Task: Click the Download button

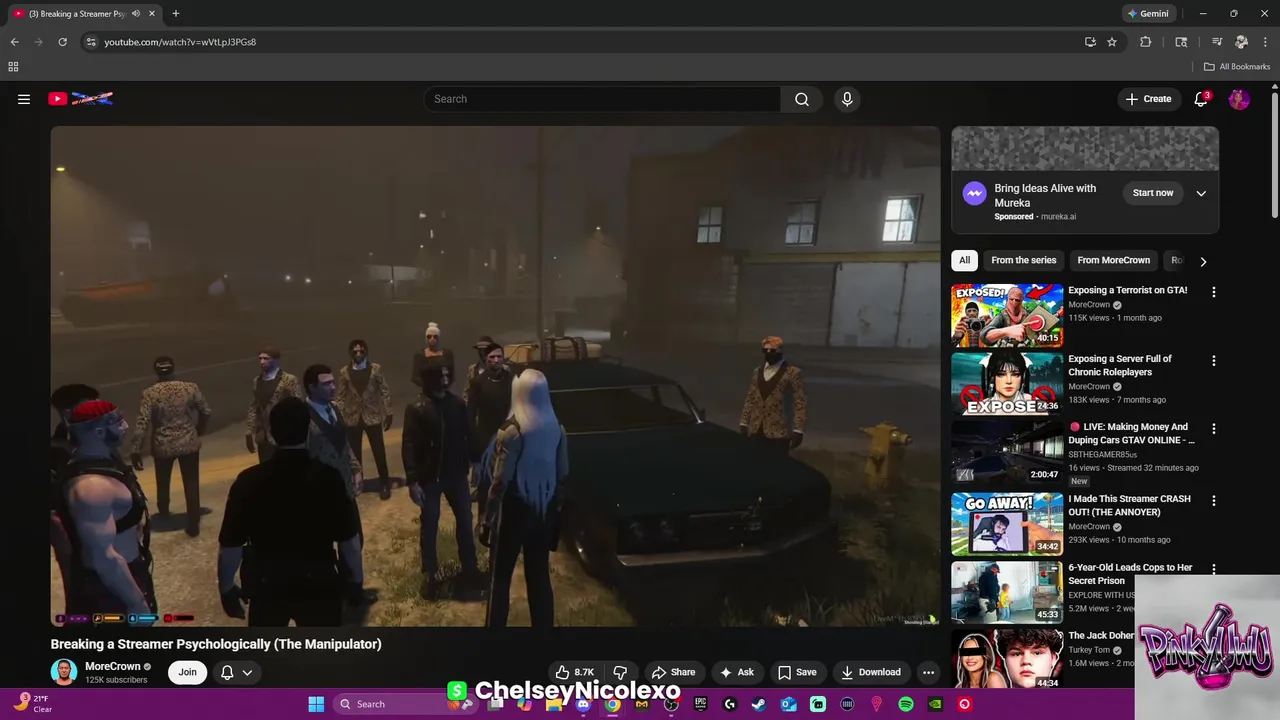Action: (x=871, y=672)
